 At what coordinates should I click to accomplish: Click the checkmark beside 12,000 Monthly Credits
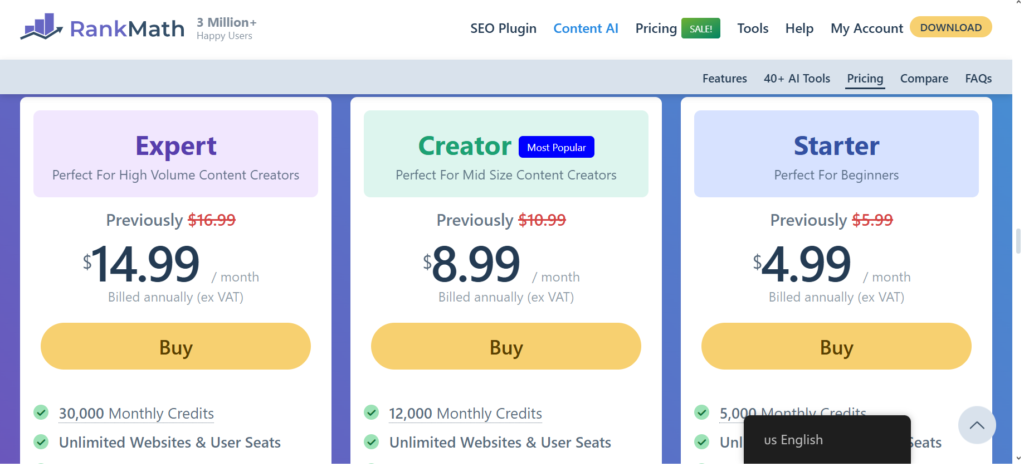[372, 412]
